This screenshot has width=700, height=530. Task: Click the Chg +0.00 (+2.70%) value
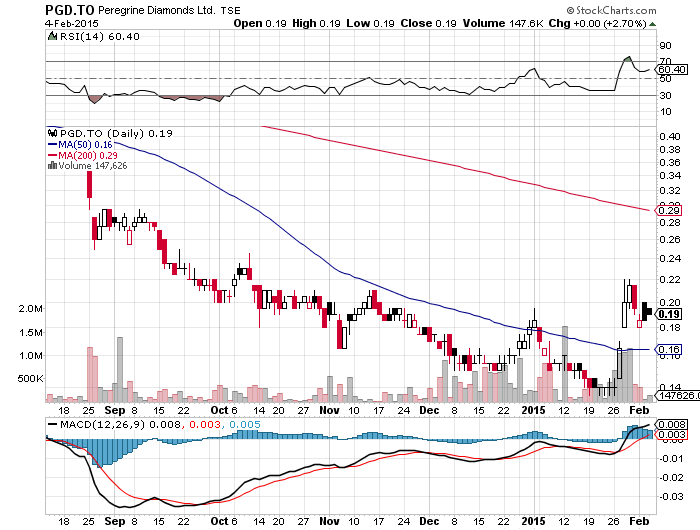point(597,23)
